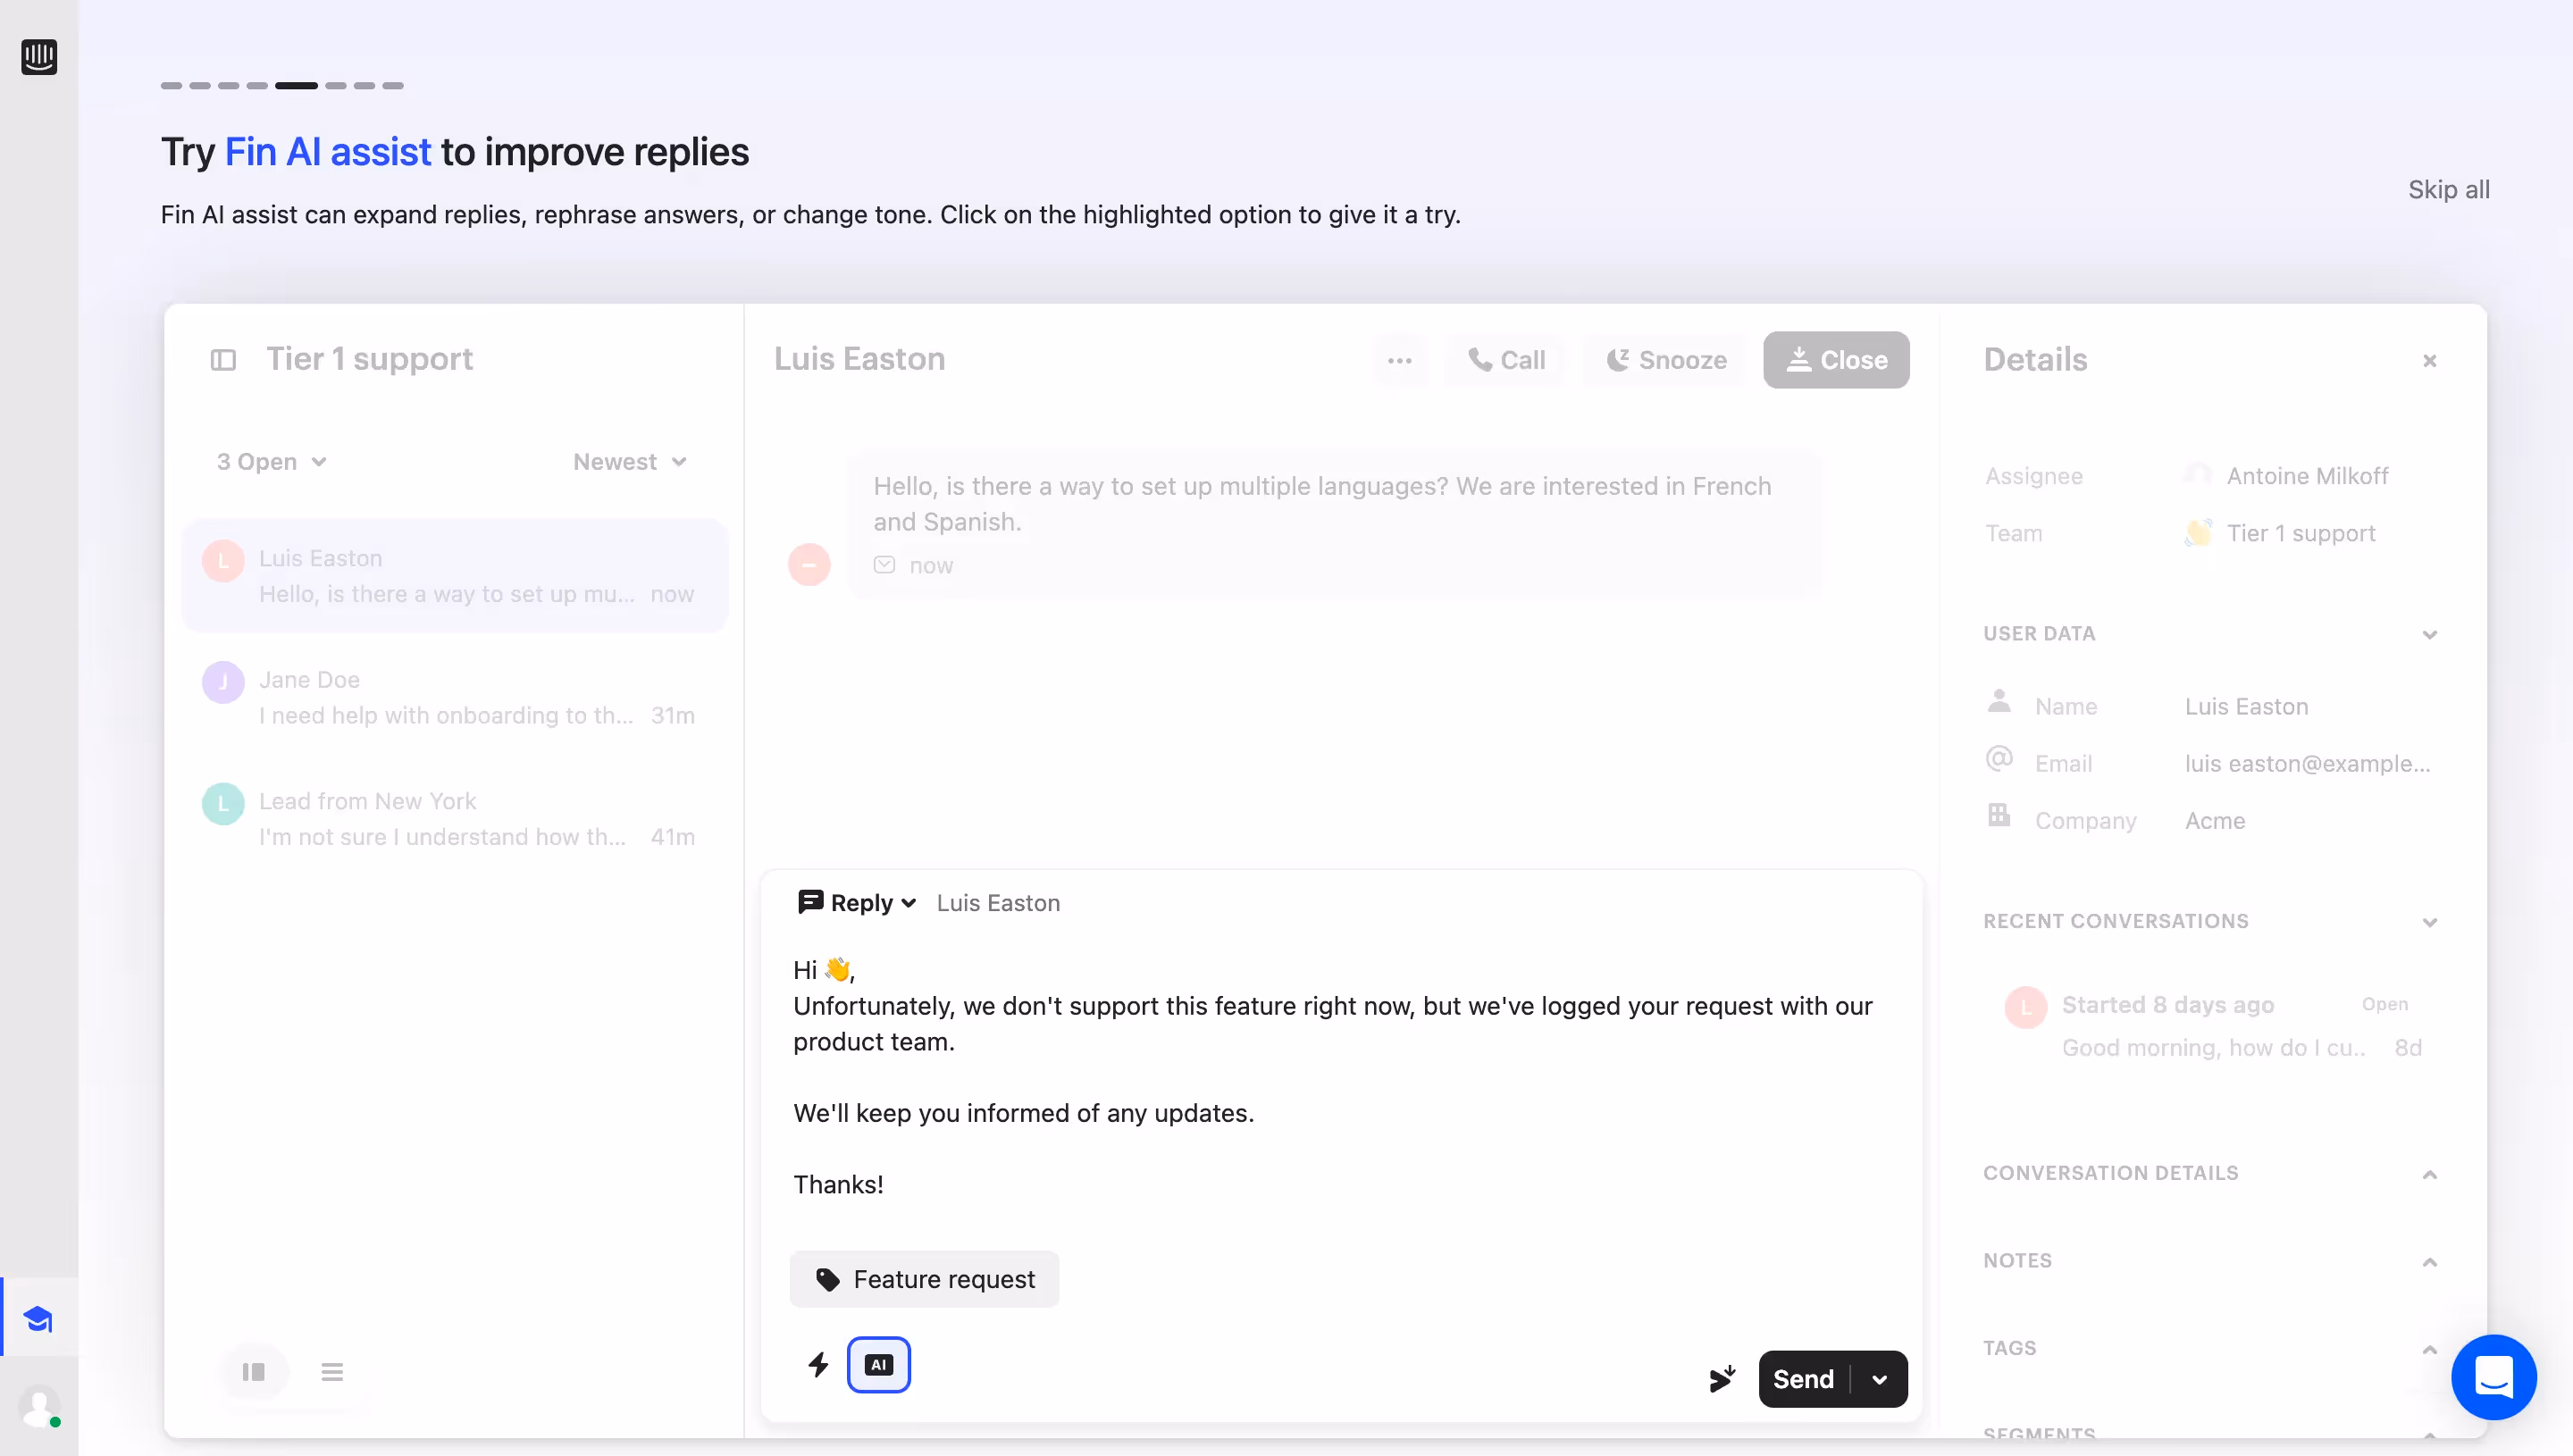
Task: Click the Skip all link
Action: [2448, 189]
